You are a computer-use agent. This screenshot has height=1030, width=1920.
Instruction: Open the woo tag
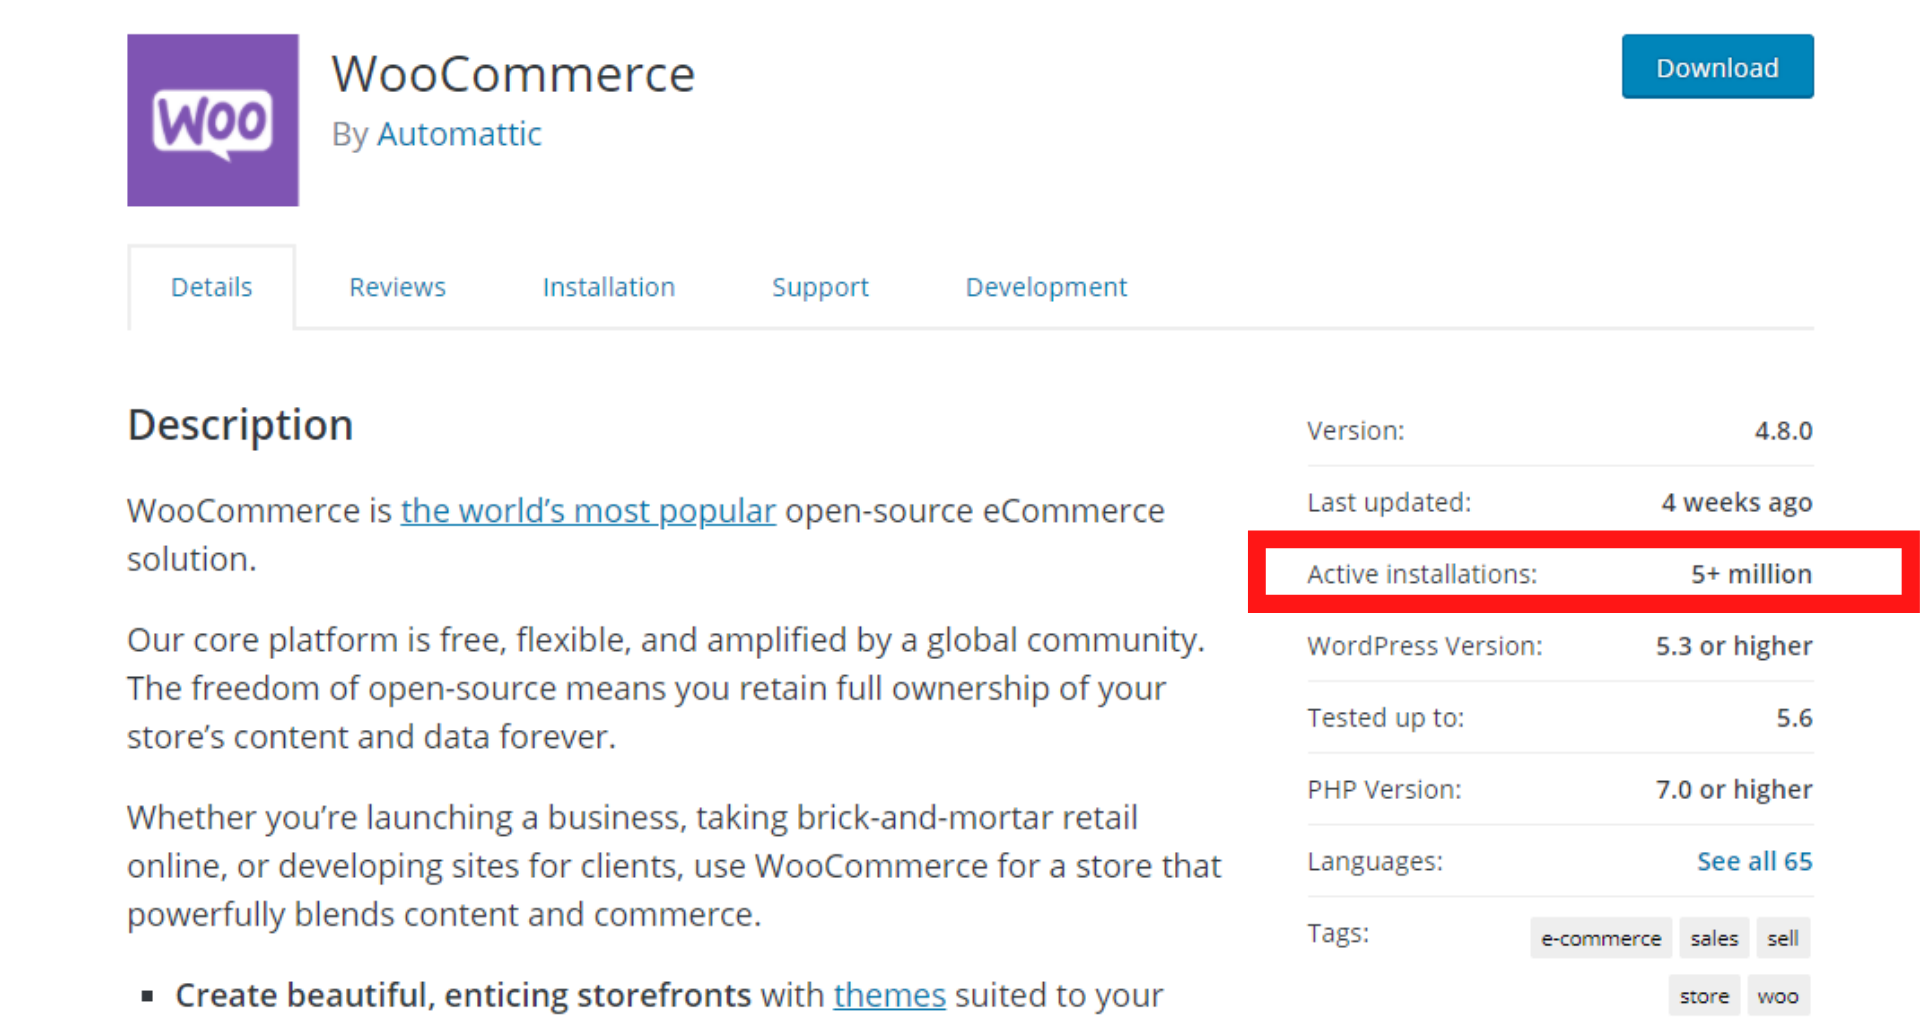(1778, 996)
